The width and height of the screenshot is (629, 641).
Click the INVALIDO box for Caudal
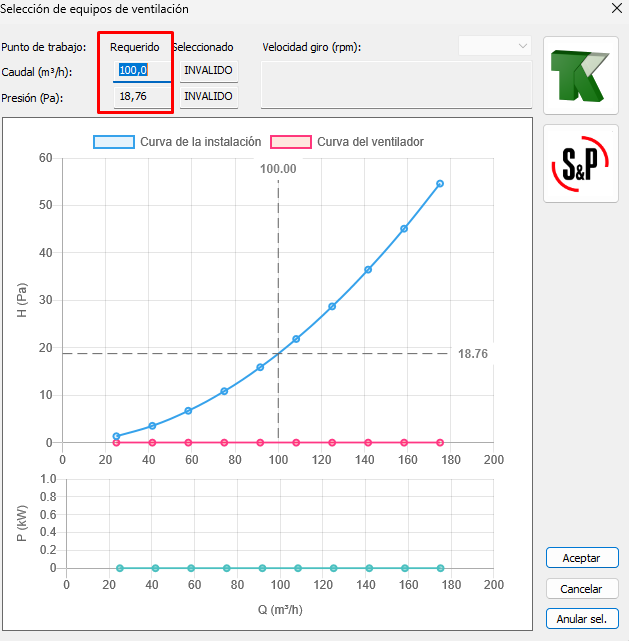[x=208, y=71]
